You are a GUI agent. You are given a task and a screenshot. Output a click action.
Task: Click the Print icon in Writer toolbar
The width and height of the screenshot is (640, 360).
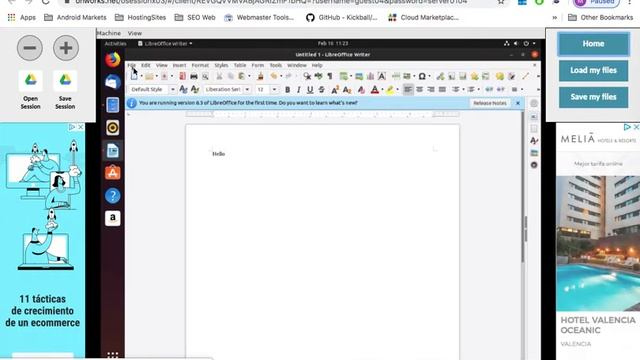pos(194,76)
